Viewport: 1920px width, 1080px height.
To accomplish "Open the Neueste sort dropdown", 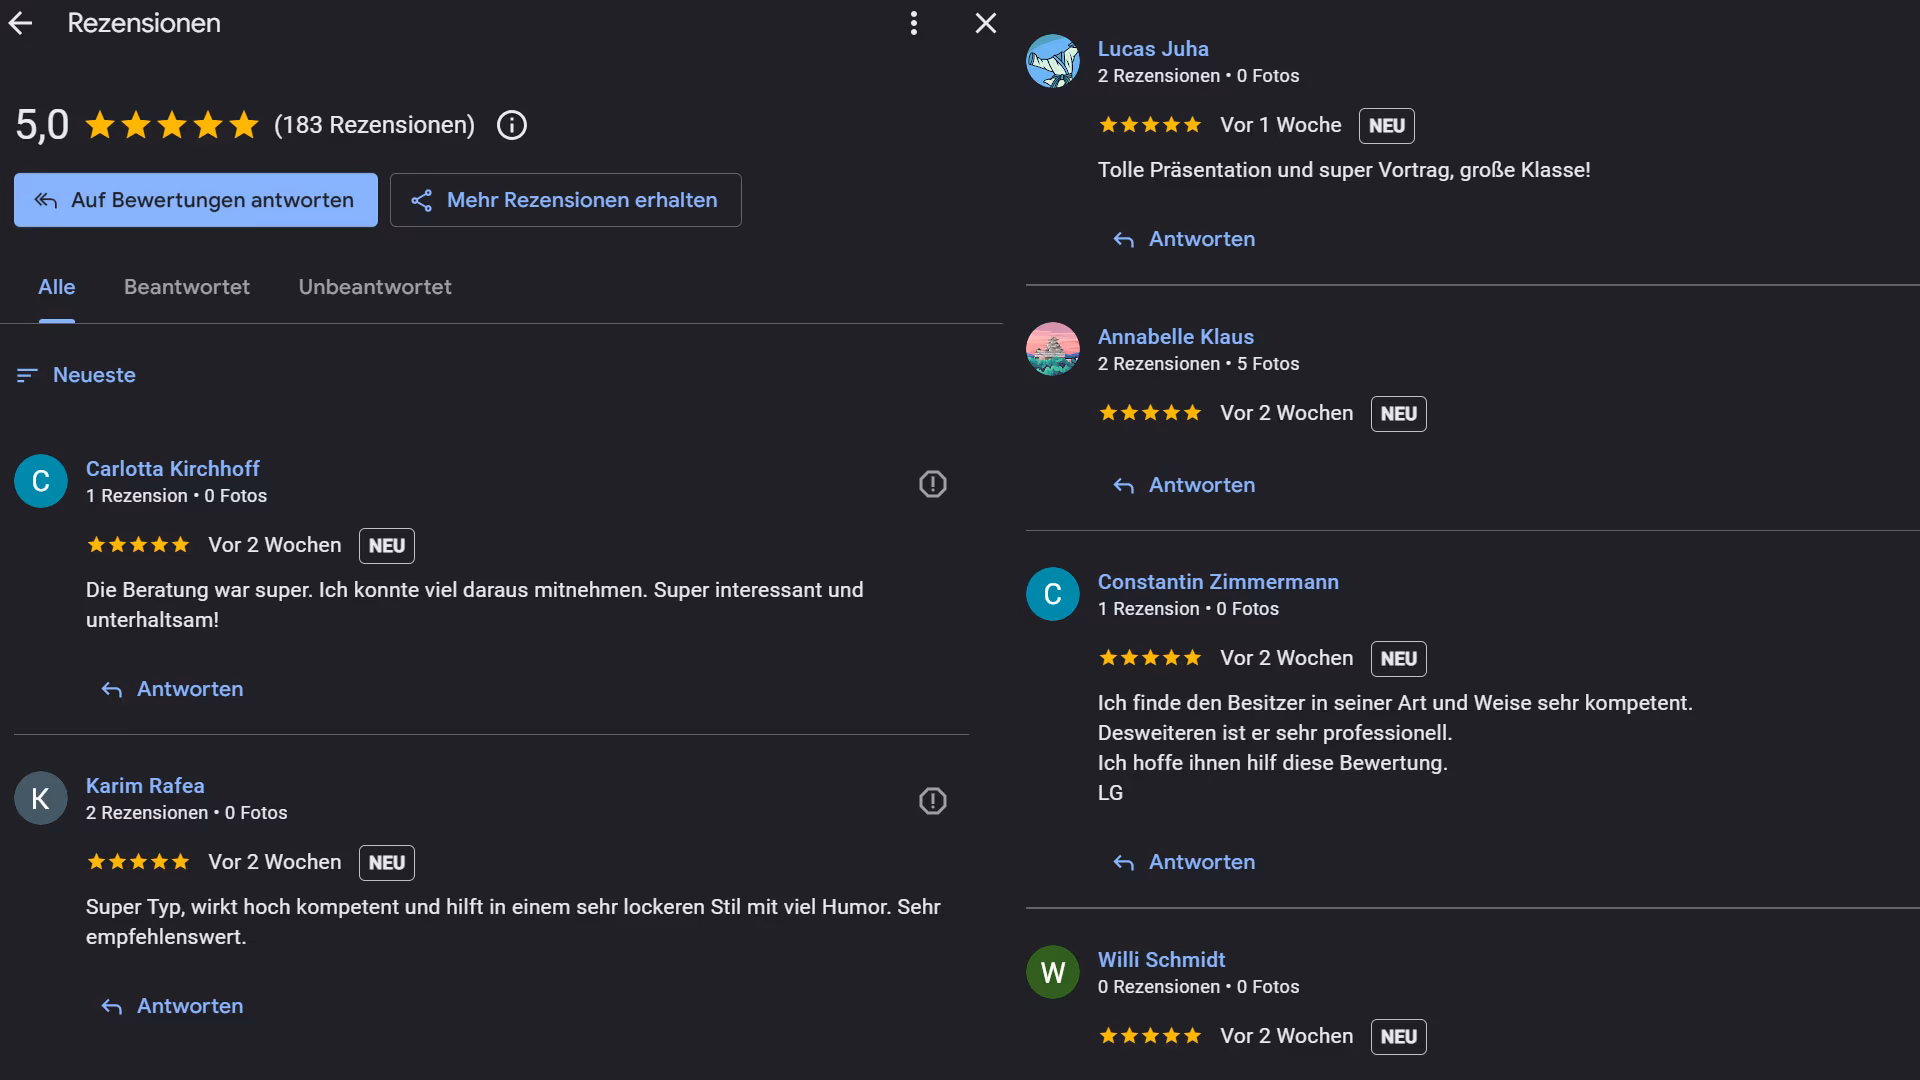I will click(x=77, y=375).
